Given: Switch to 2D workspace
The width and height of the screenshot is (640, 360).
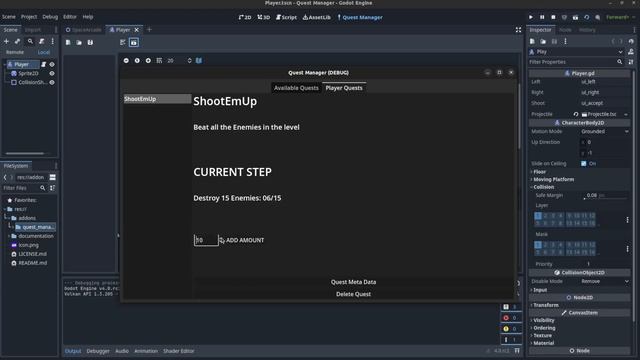Looking at the screenshot, I should tap(245, 17).
